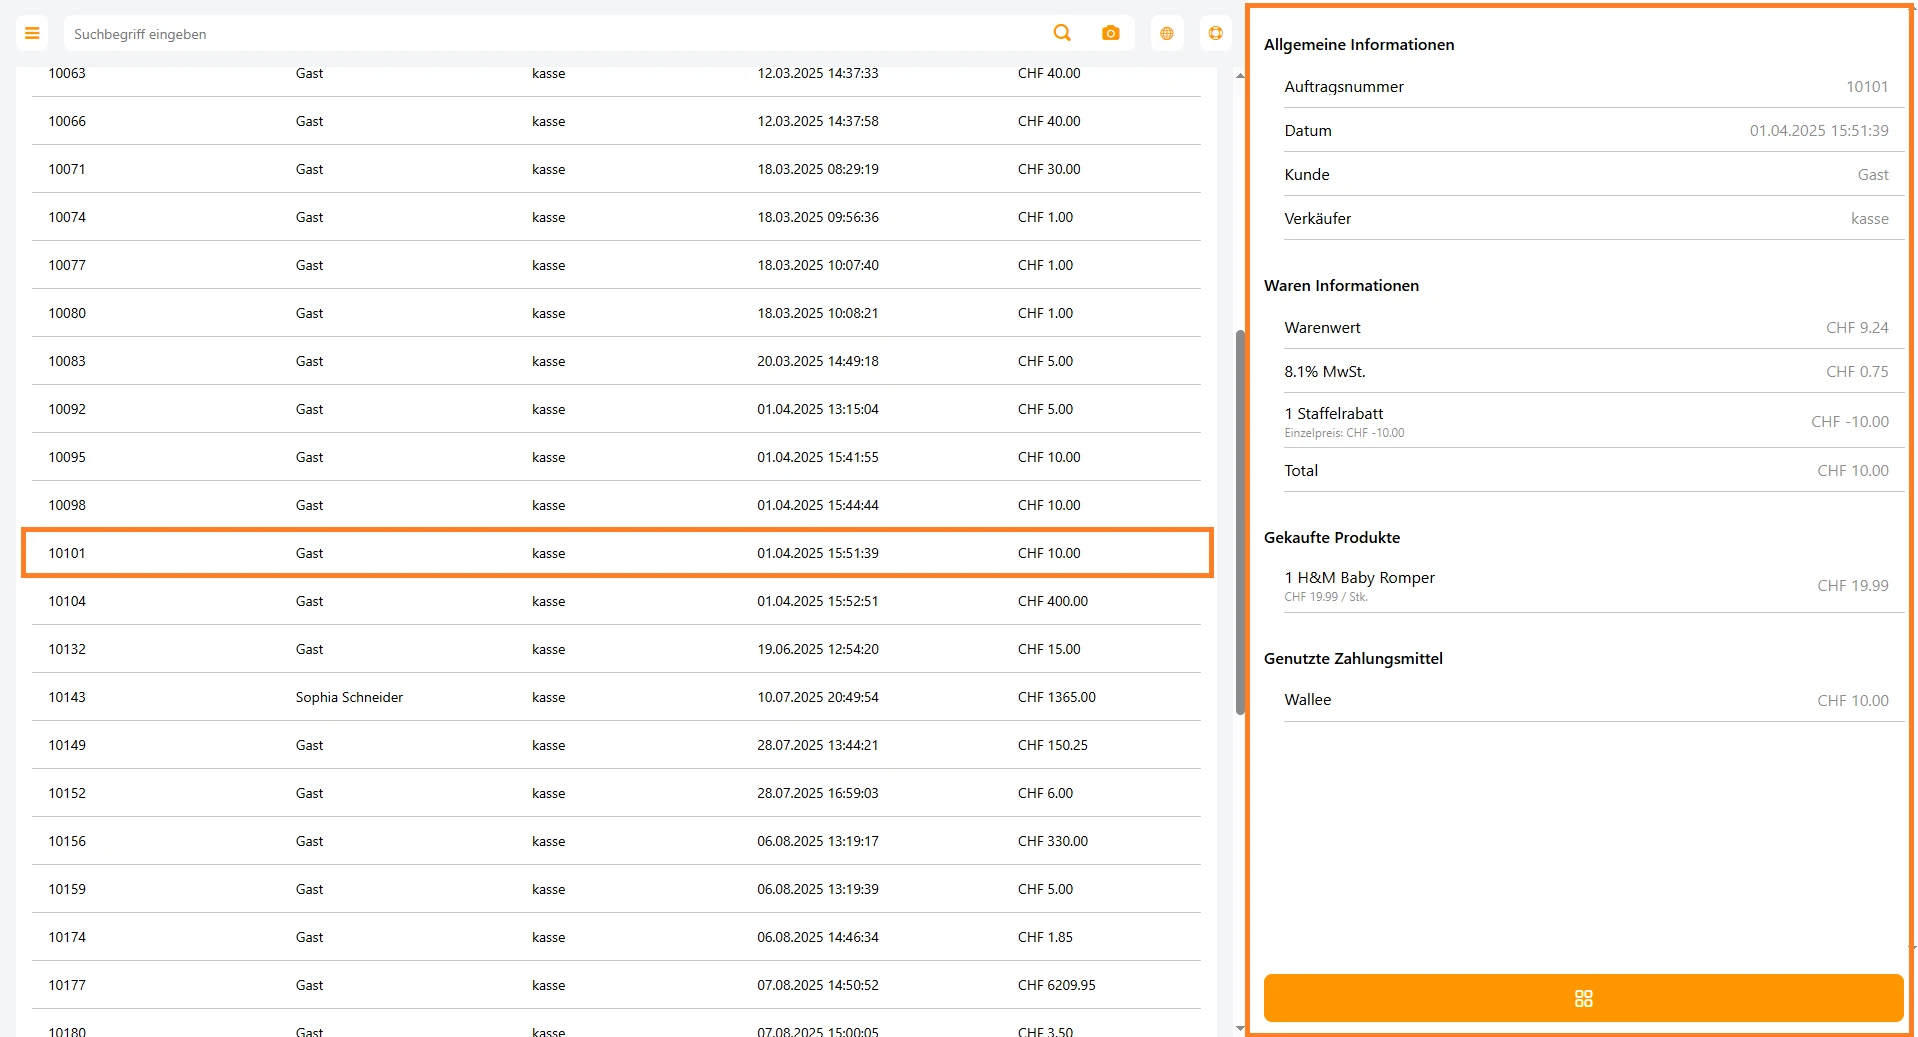Click the Wallee payment method entry
Screen dimensions: 1918x1037
coord(1585,700)
